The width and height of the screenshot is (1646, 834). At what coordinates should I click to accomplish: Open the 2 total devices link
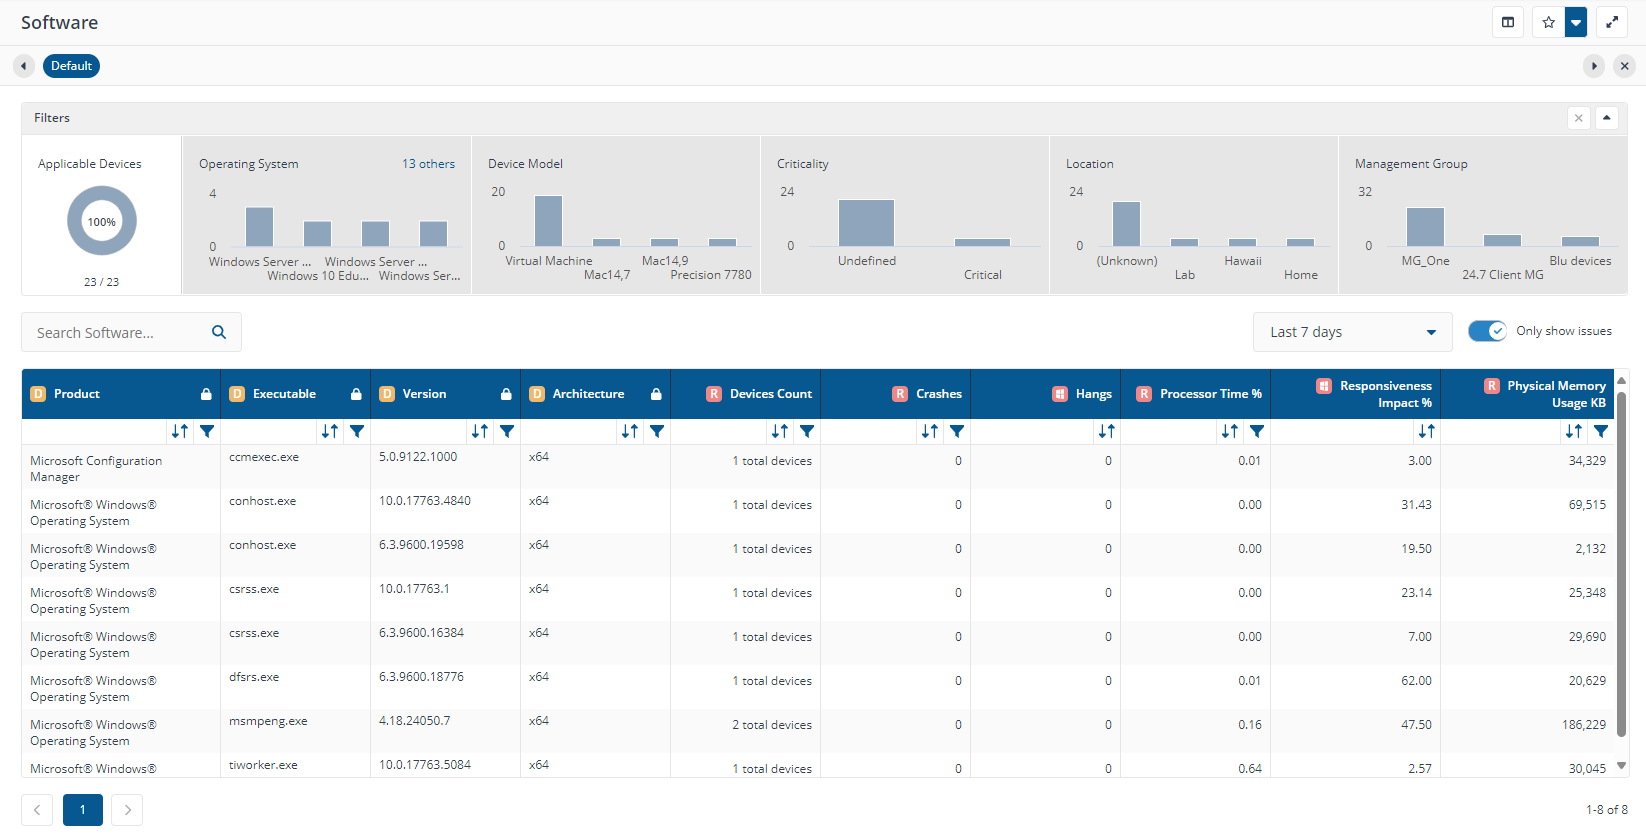click(772, 725)
